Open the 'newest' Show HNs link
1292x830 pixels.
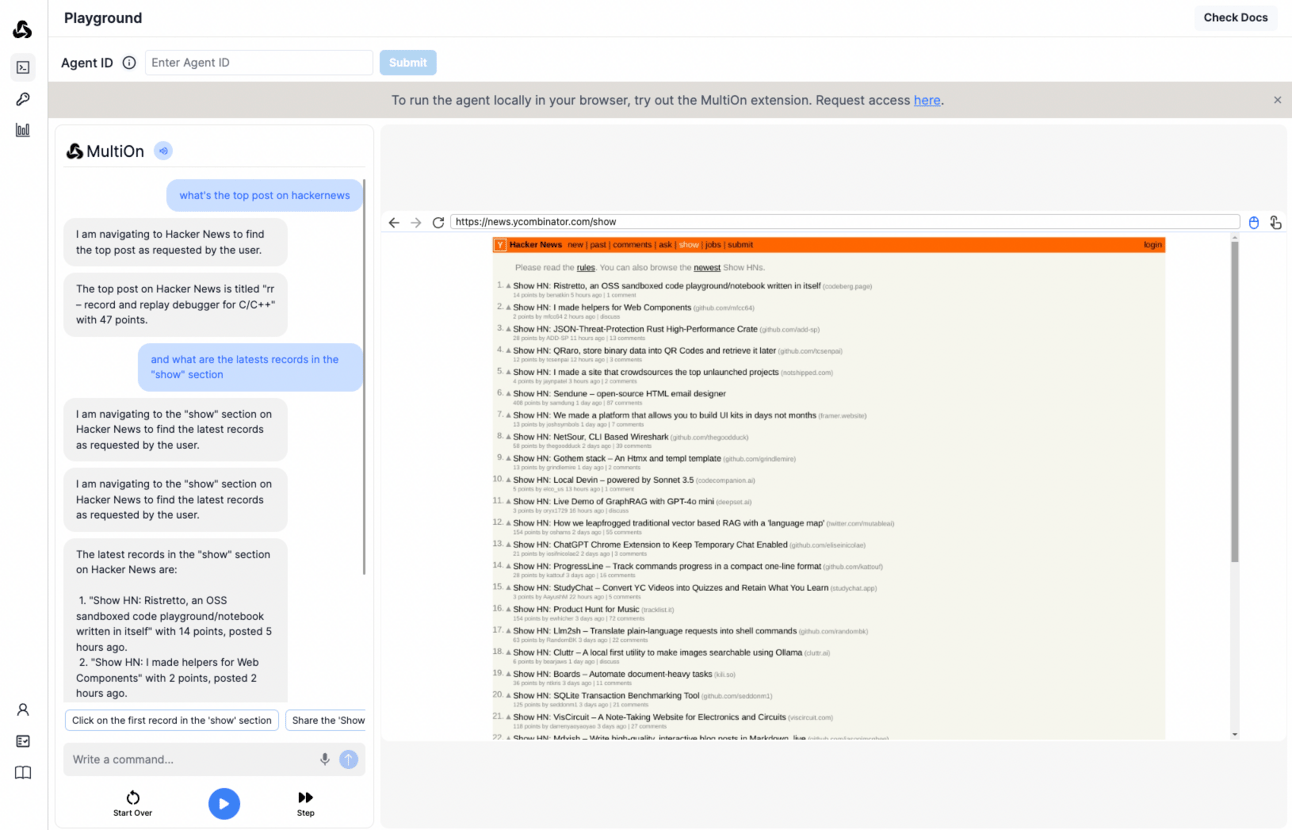707,268
